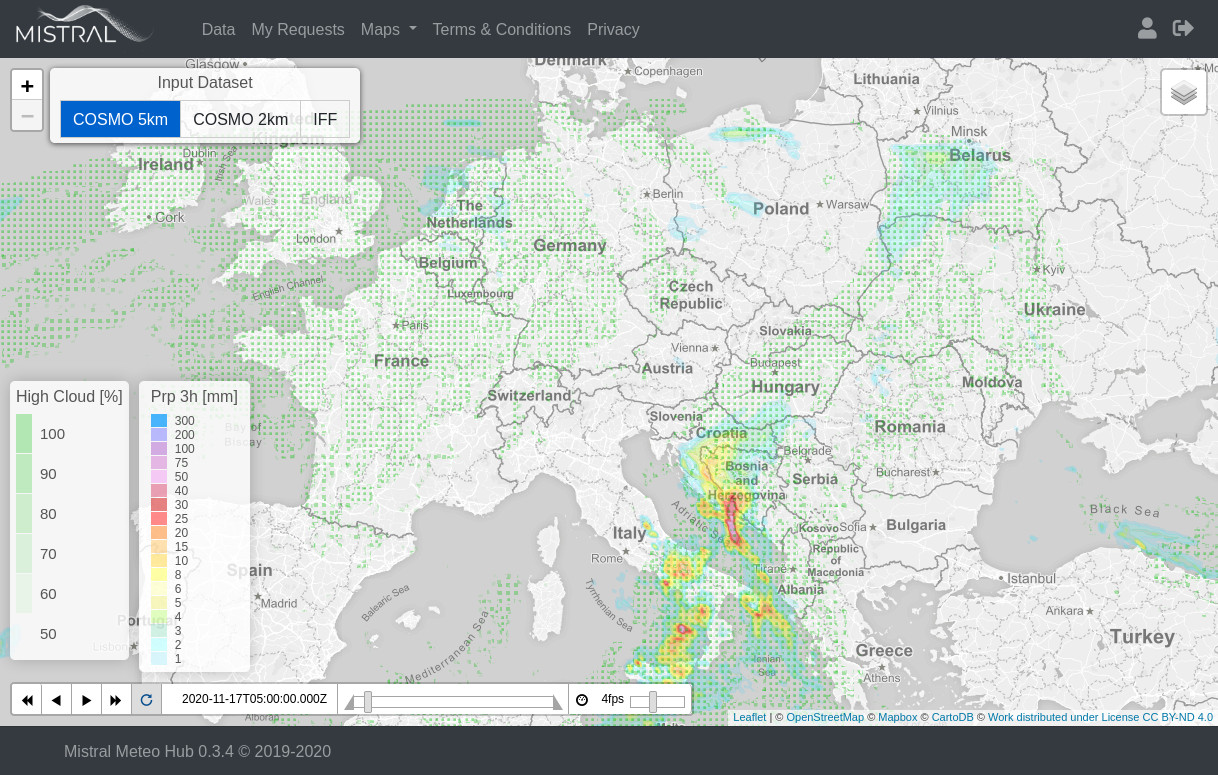
Task: Click the 100% High Cloud swatch
Action: coord(24,434)
